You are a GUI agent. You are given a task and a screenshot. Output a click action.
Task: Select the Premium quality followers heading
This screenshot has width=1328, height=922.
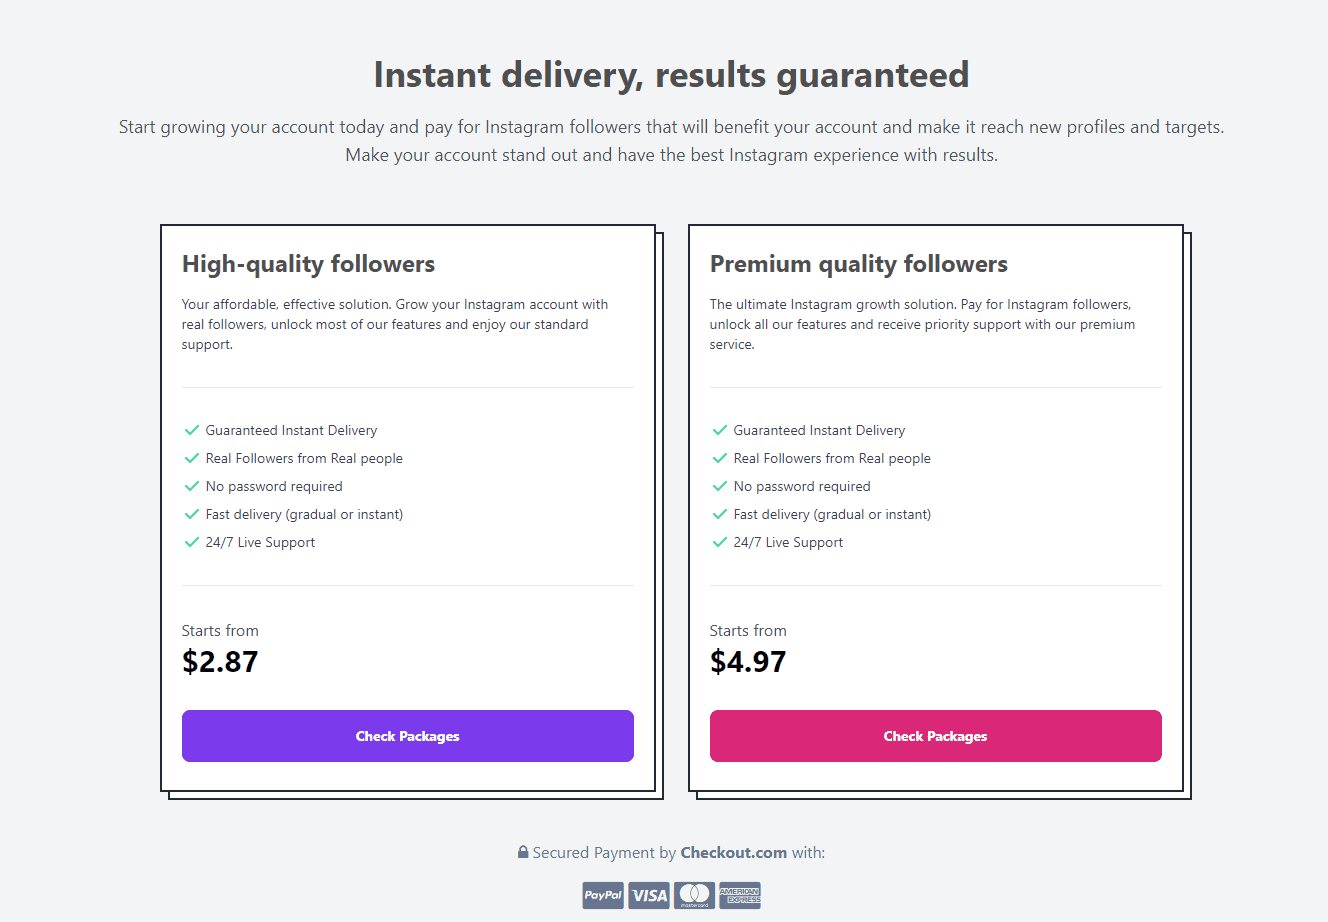[858, 264]
